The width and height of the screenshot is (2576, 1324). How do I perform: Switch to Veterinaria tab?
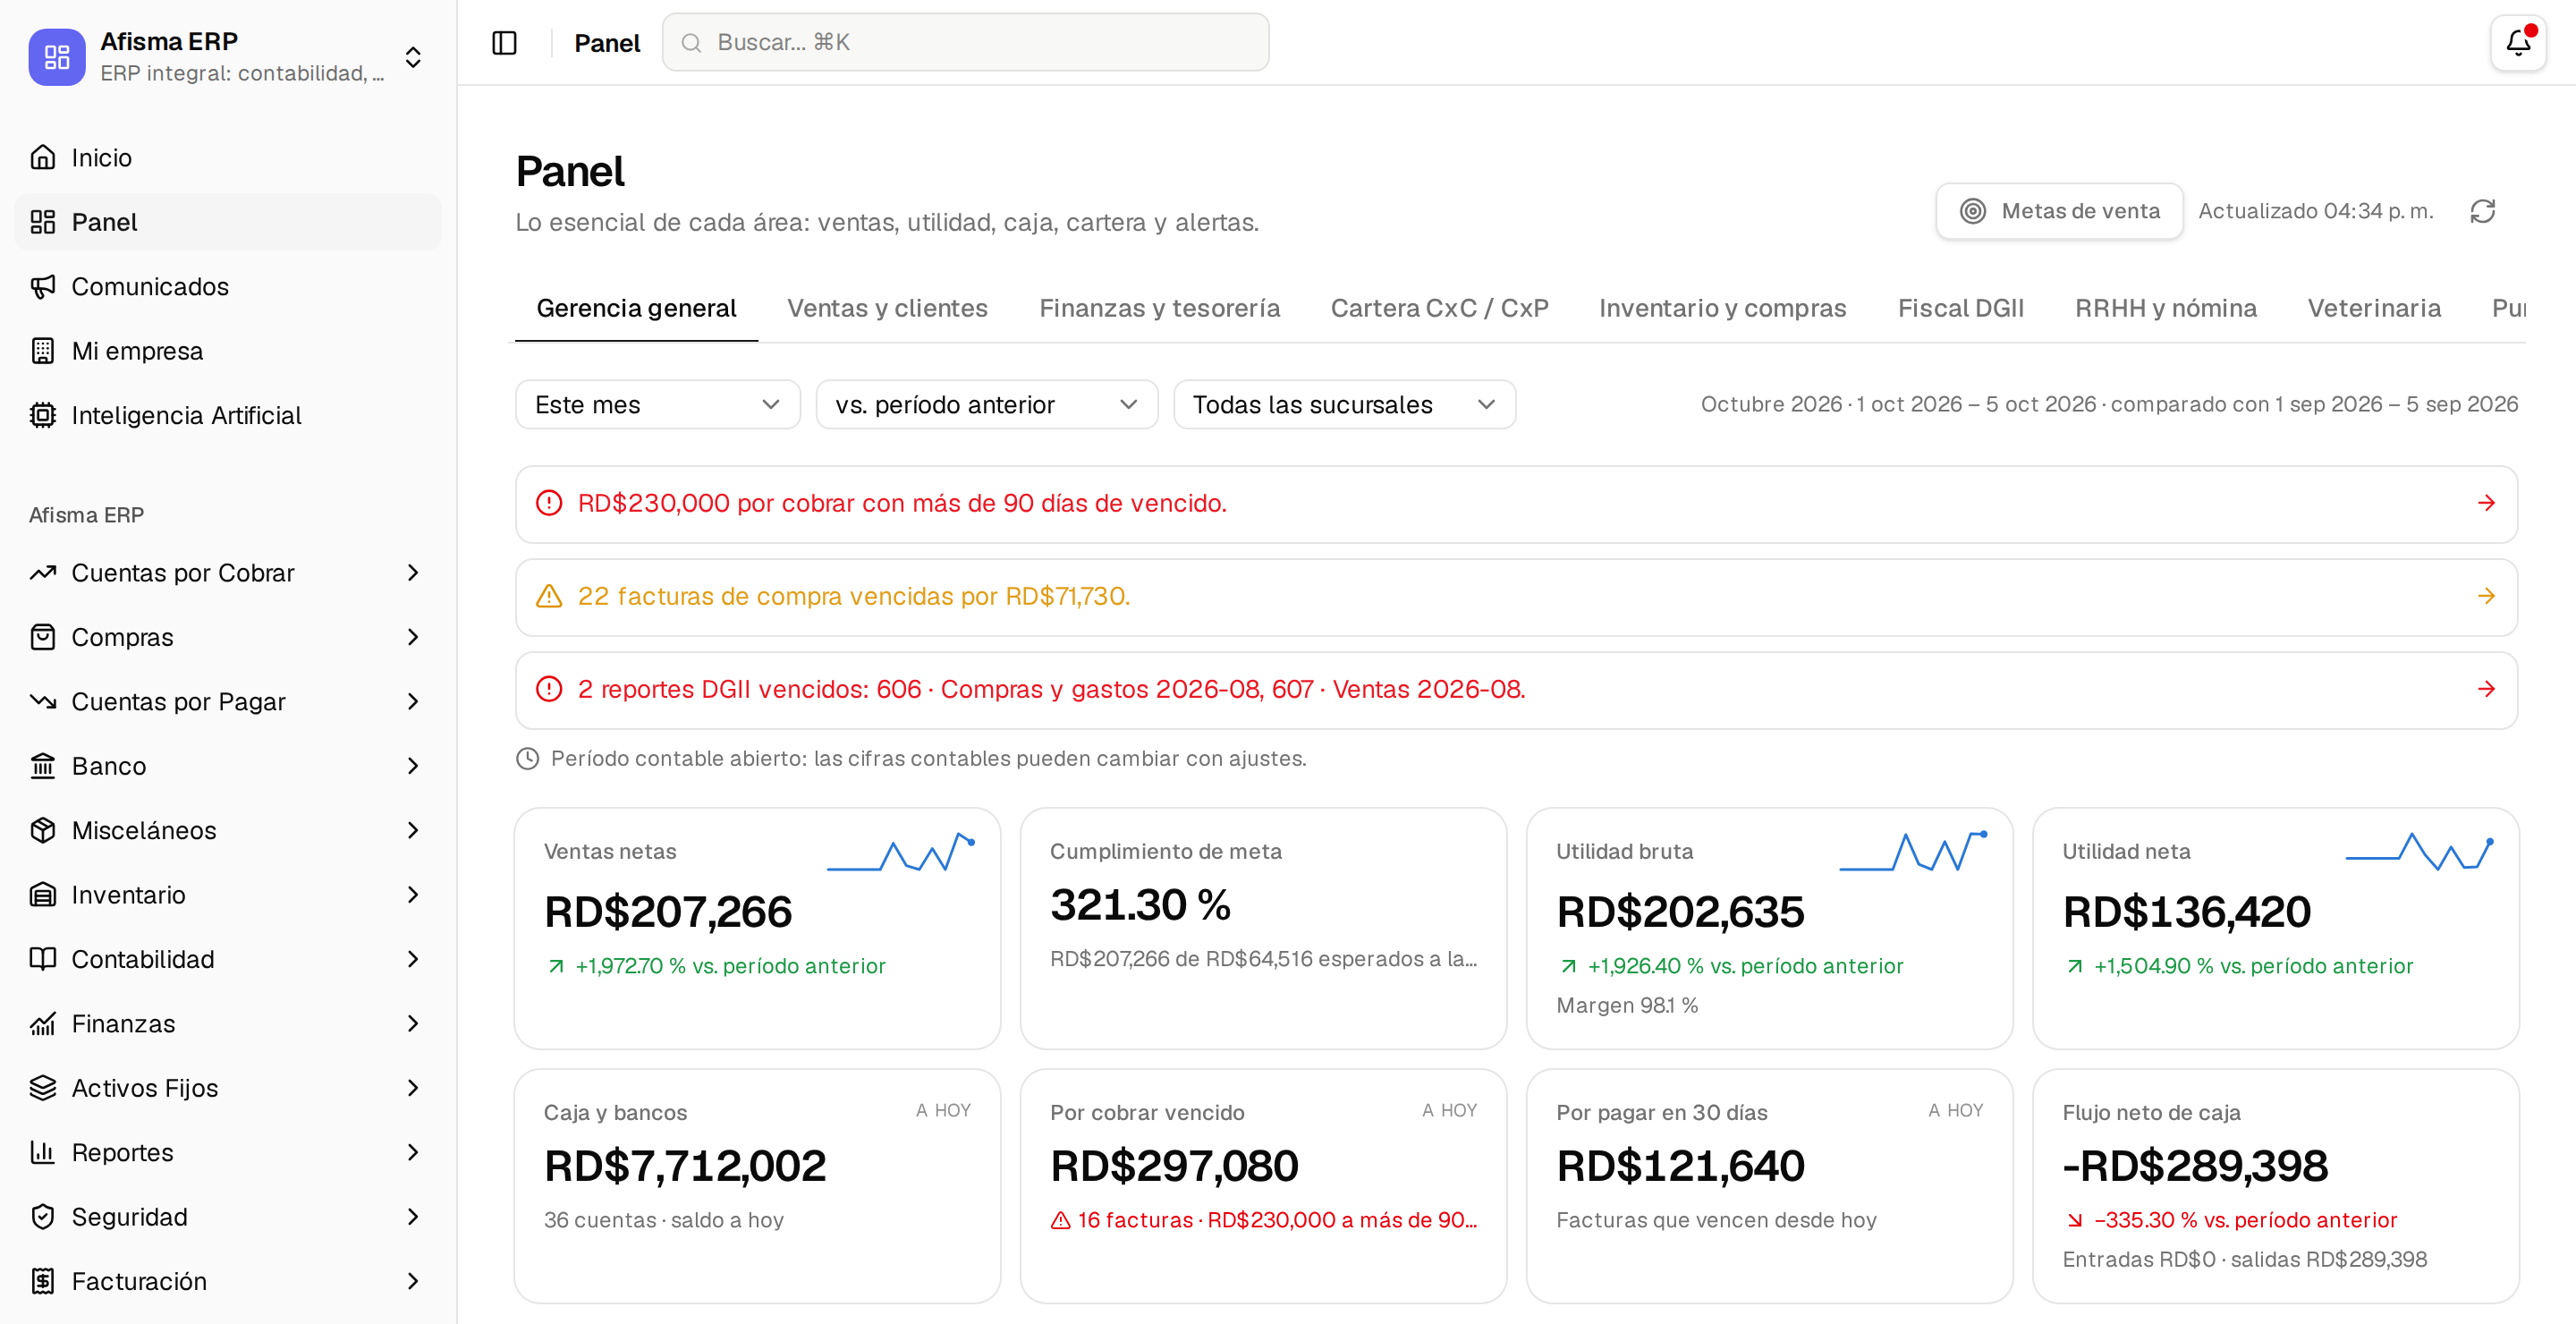2374,308
